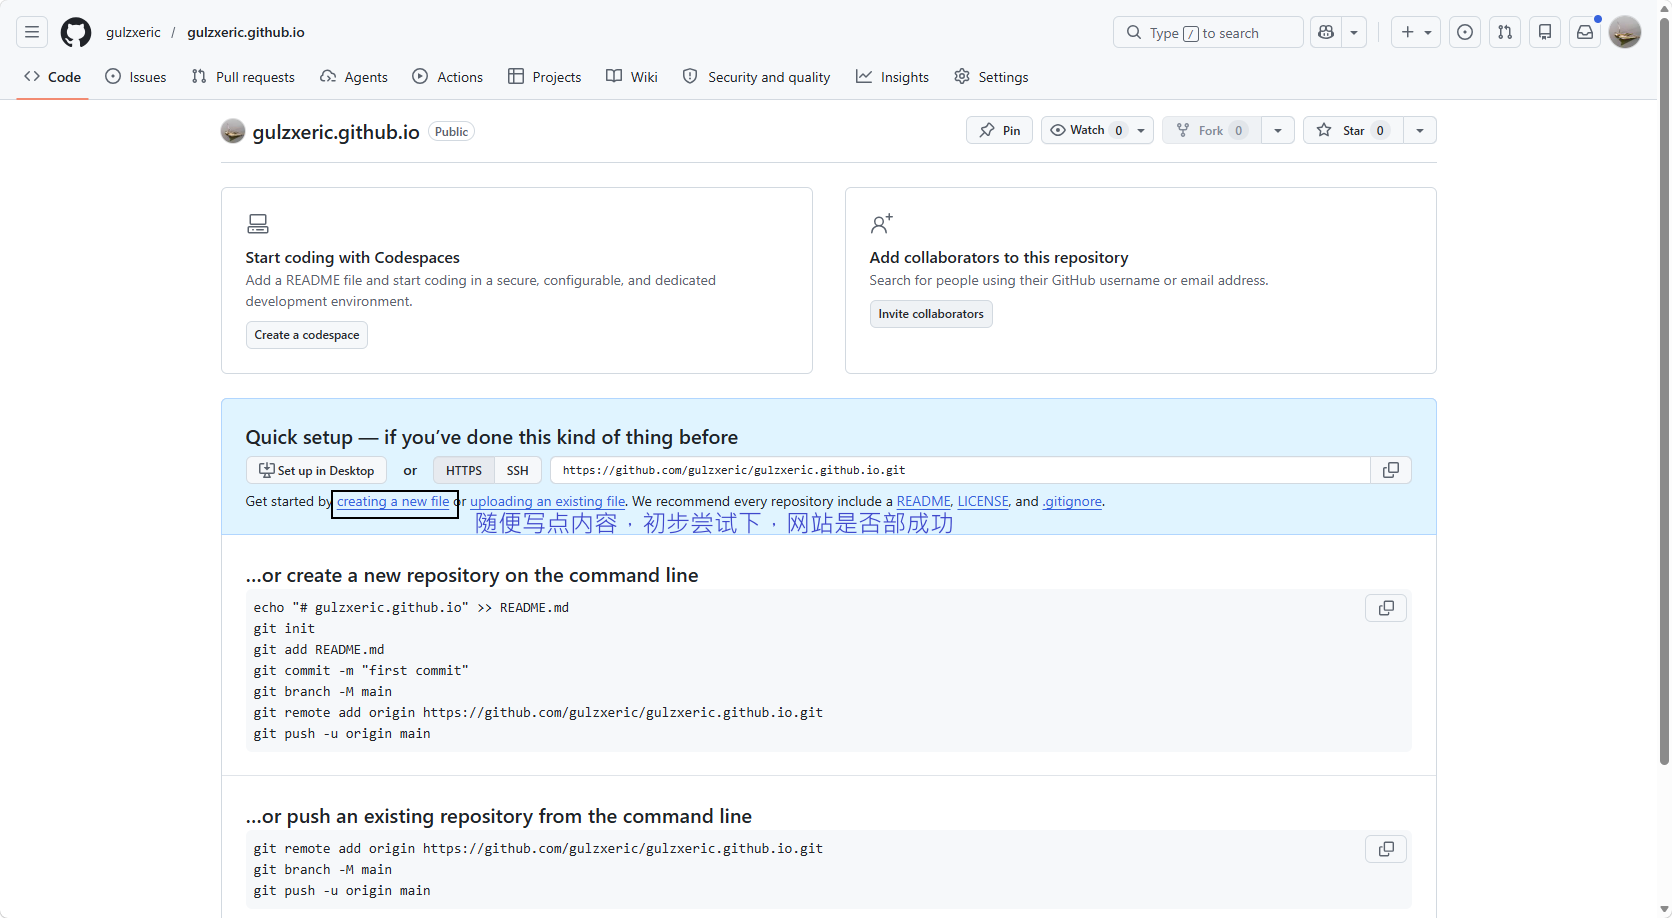This screenshot has height=918, width=1672.
Task: Click the creating a new file link
Action: click(393, 502)
